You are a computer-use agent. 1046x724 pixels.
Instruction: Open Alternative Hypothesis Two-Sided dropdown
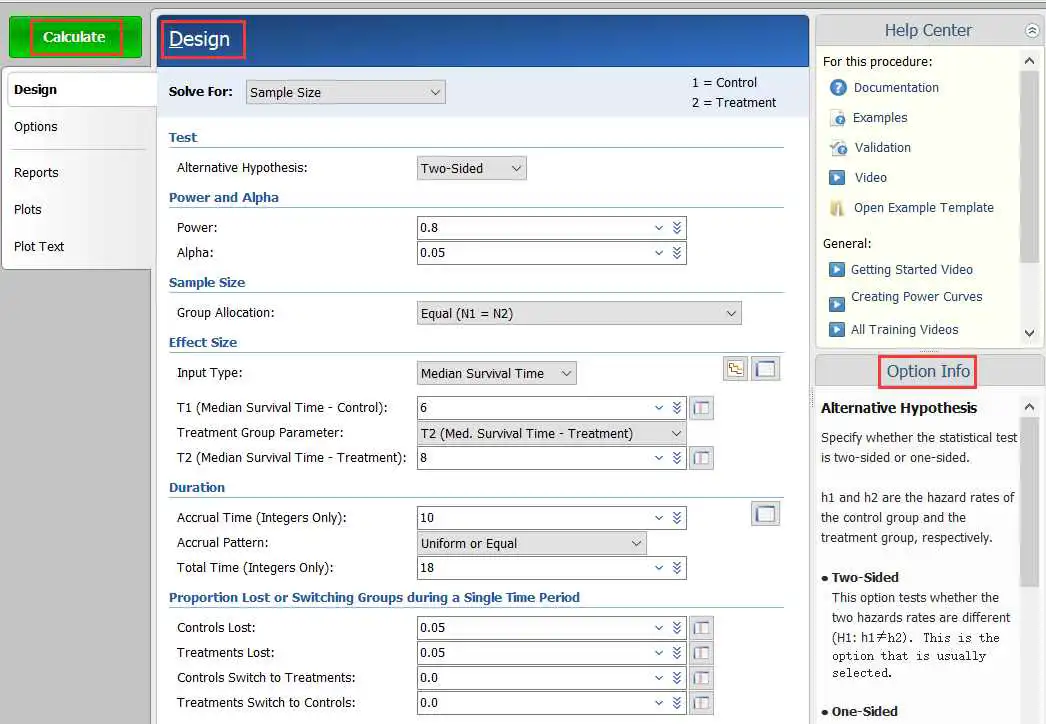(x=472, y=168)
